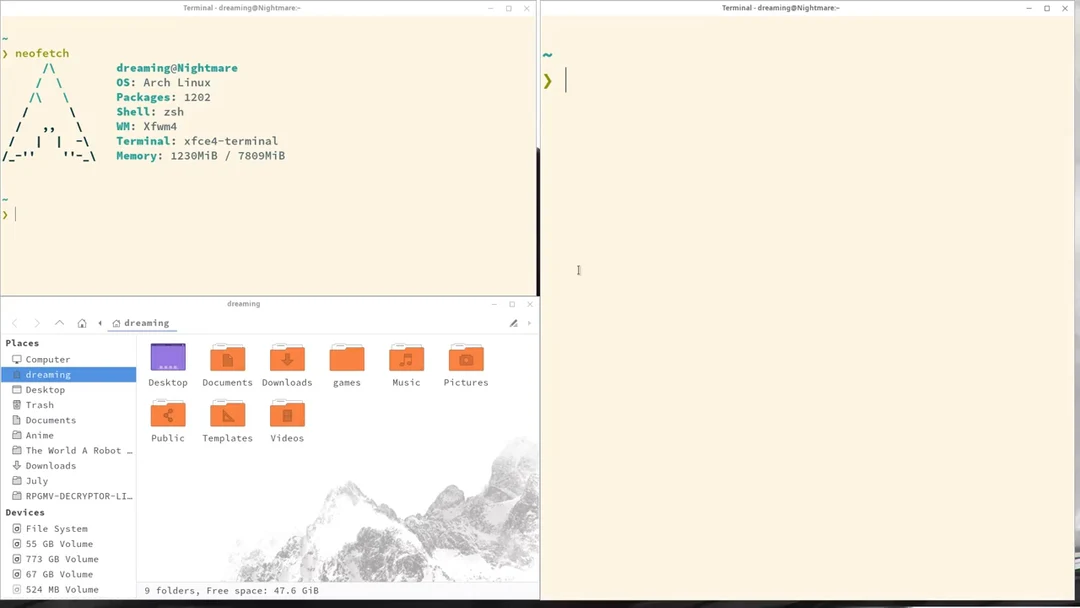The height and width of the screenshot is (608, 1080).
Task: Click the pencil icon to edit the path
Action: [513, 323]
